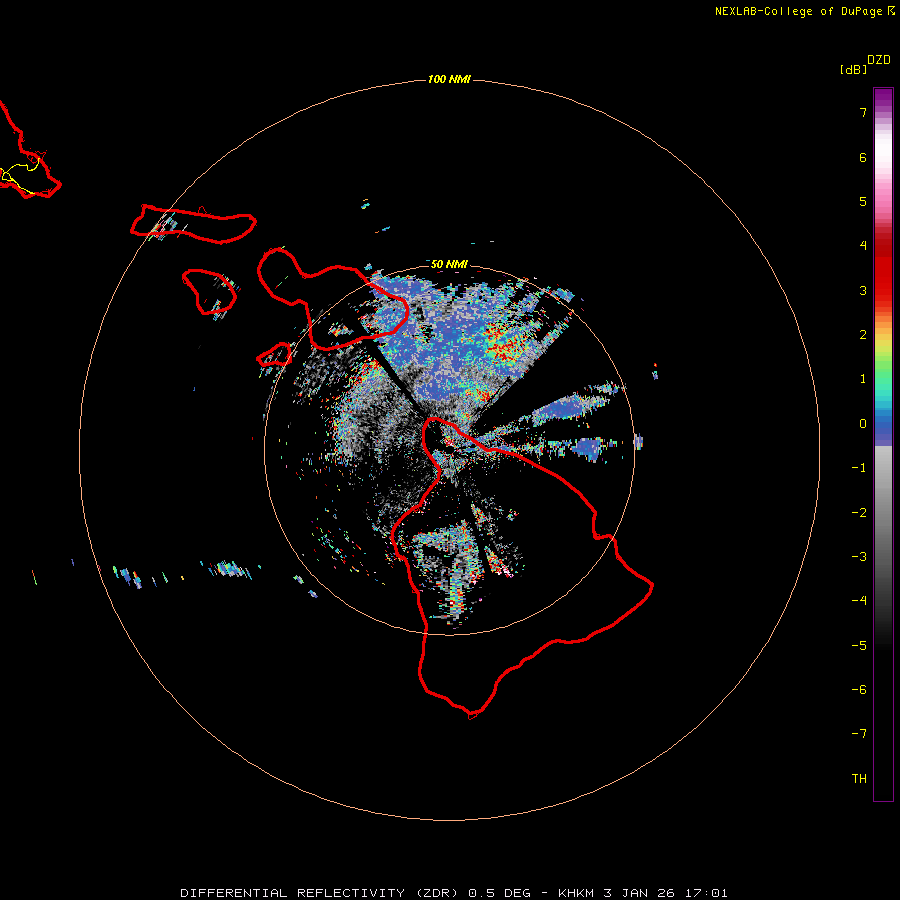This screenshot has width=900, height=900.
Task: Click the 4 value on the color scale
Action: click(863, 246)
